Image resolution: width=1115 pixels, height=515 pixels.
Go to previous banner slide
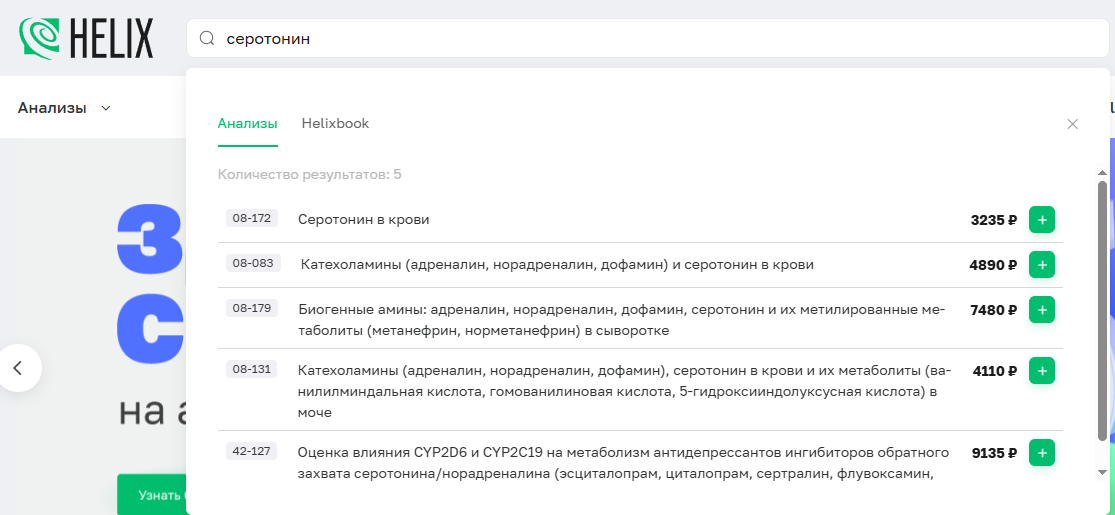click(17, 368)
